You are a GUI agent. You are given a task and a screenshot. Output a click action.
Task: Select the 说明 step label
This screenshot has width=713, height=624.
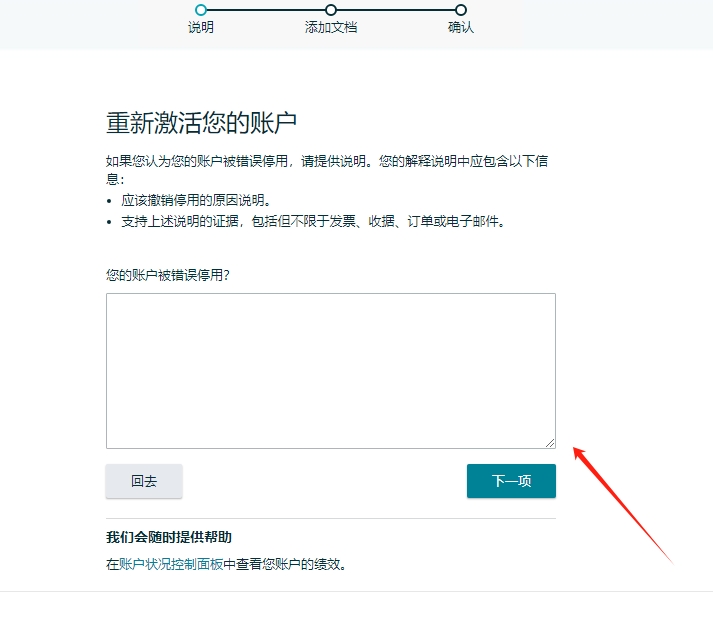click(201, 27)
